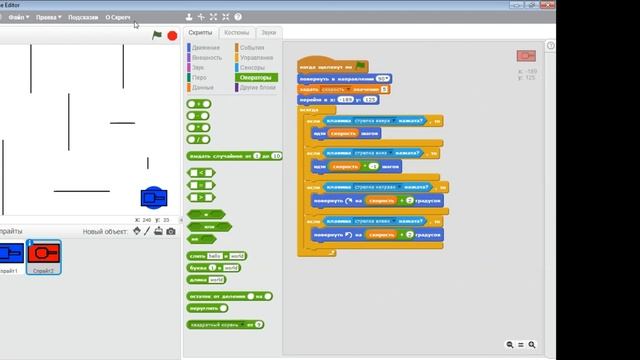Screen dimensions: 640x360
Task: Switch to the Костюмы tab
Action: 237,32
